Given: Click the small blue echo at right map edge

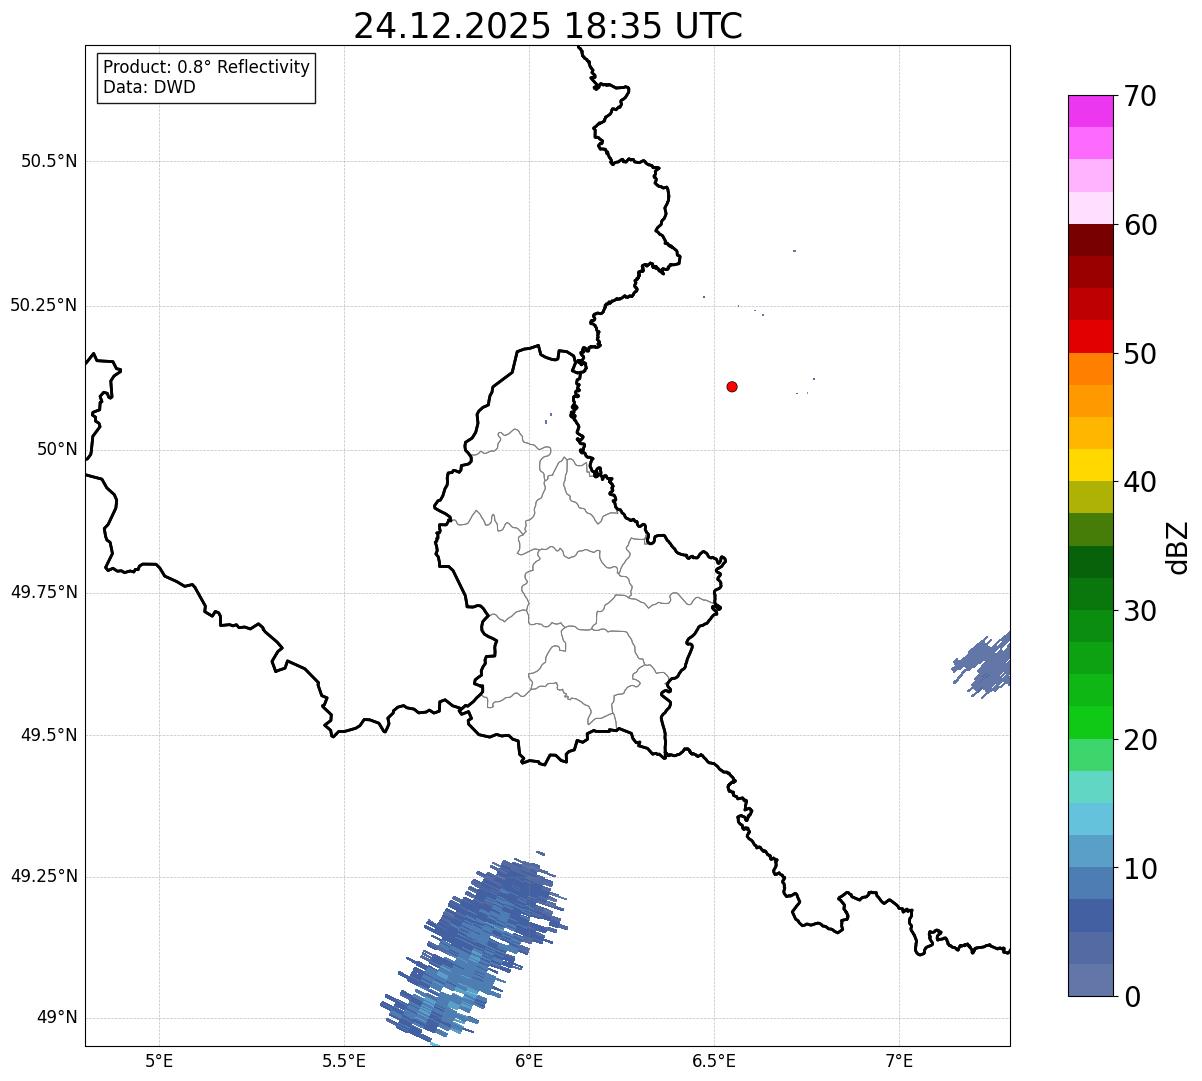Looking at the screenshot, I should tap(983, 664).
